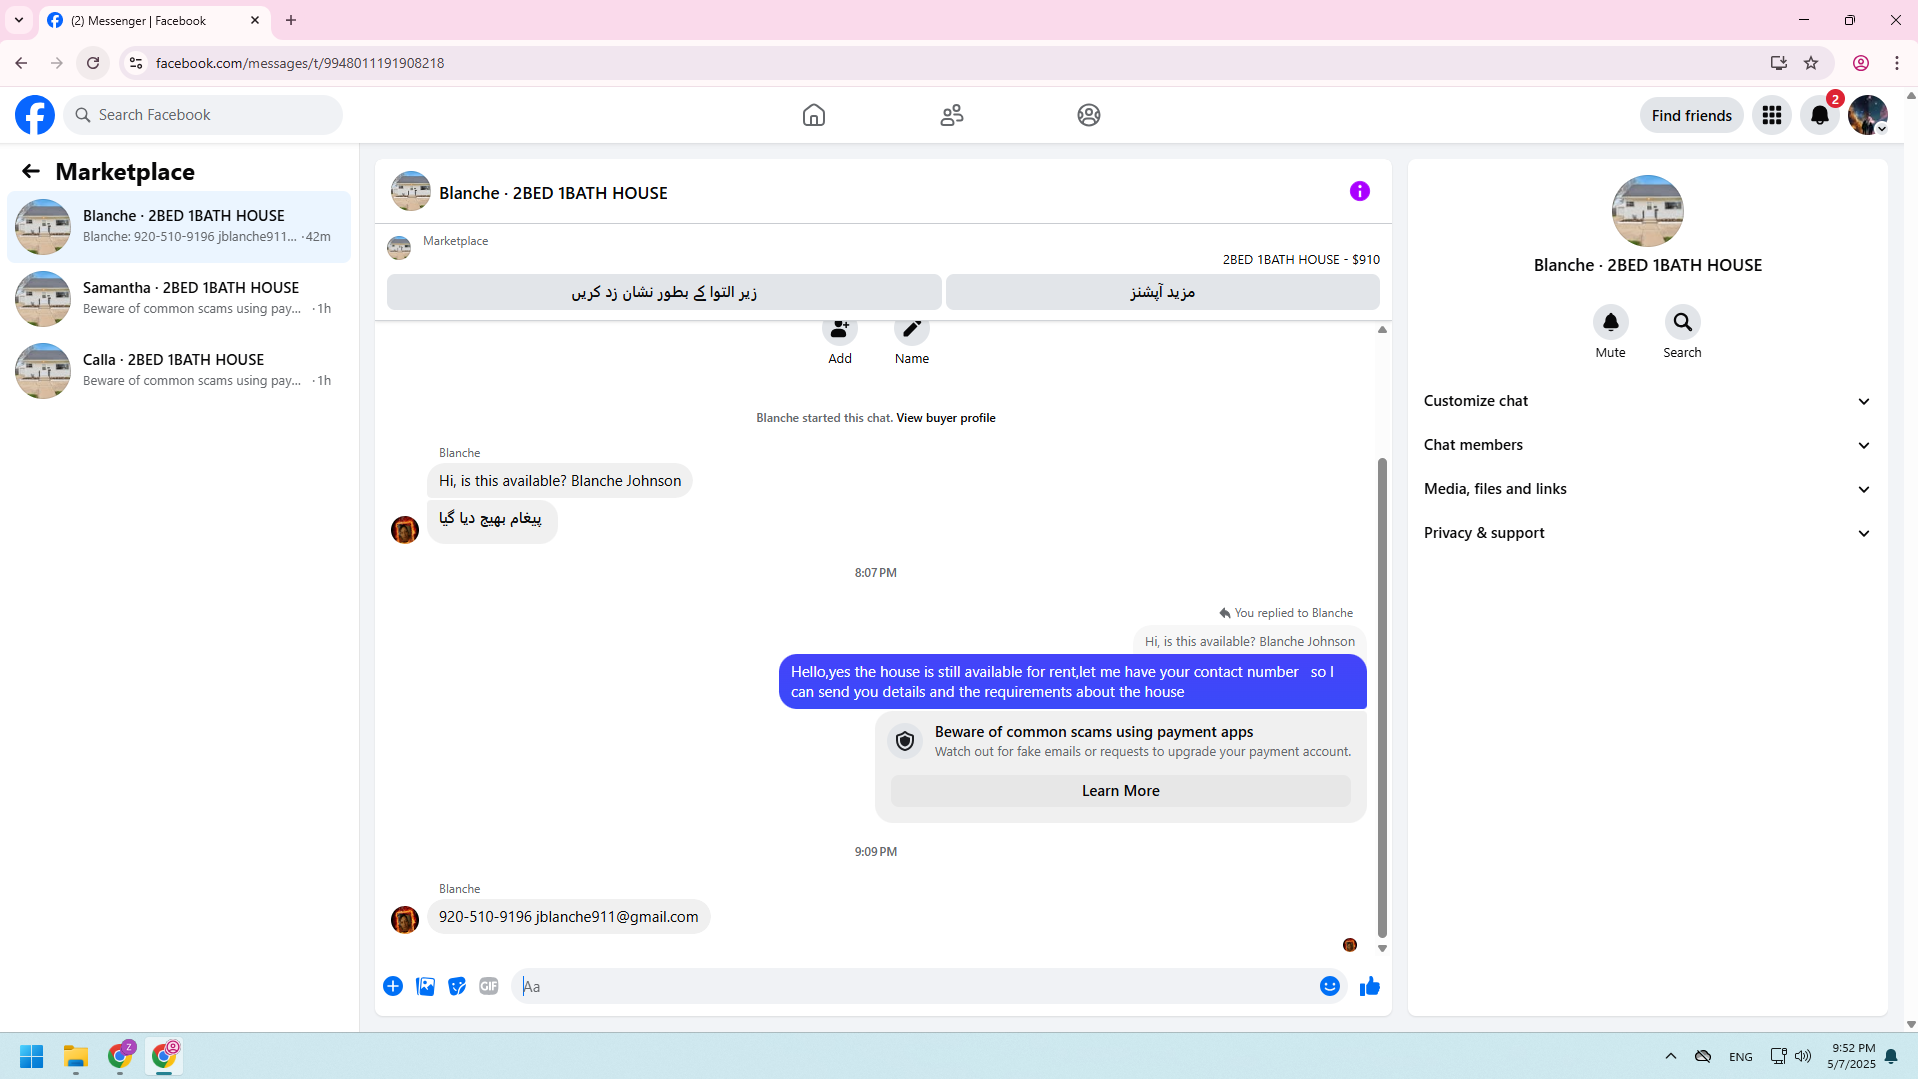Click the conversation header house thumbnail
Viewport: 1918px width, 1079px height.
pos(410,191)
